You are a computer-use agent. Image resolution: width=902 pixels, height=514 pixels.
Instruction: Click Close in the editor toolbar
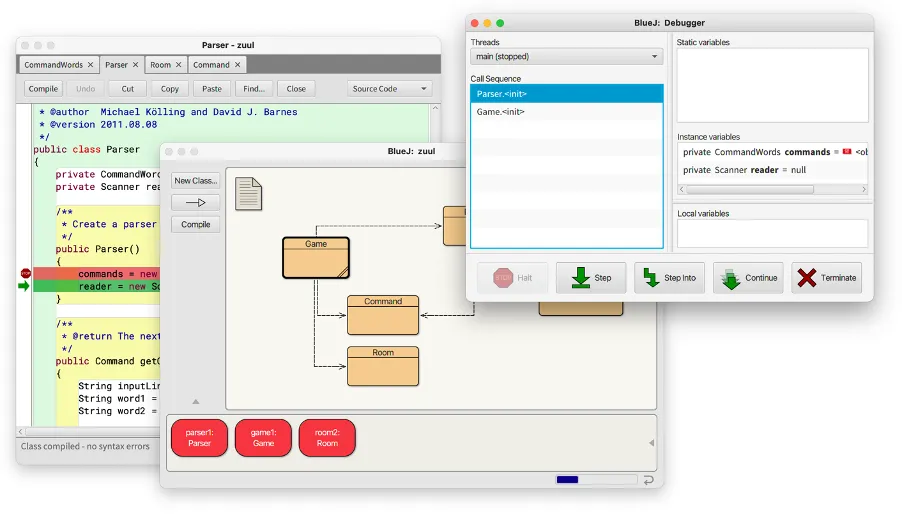coord(296,89)
